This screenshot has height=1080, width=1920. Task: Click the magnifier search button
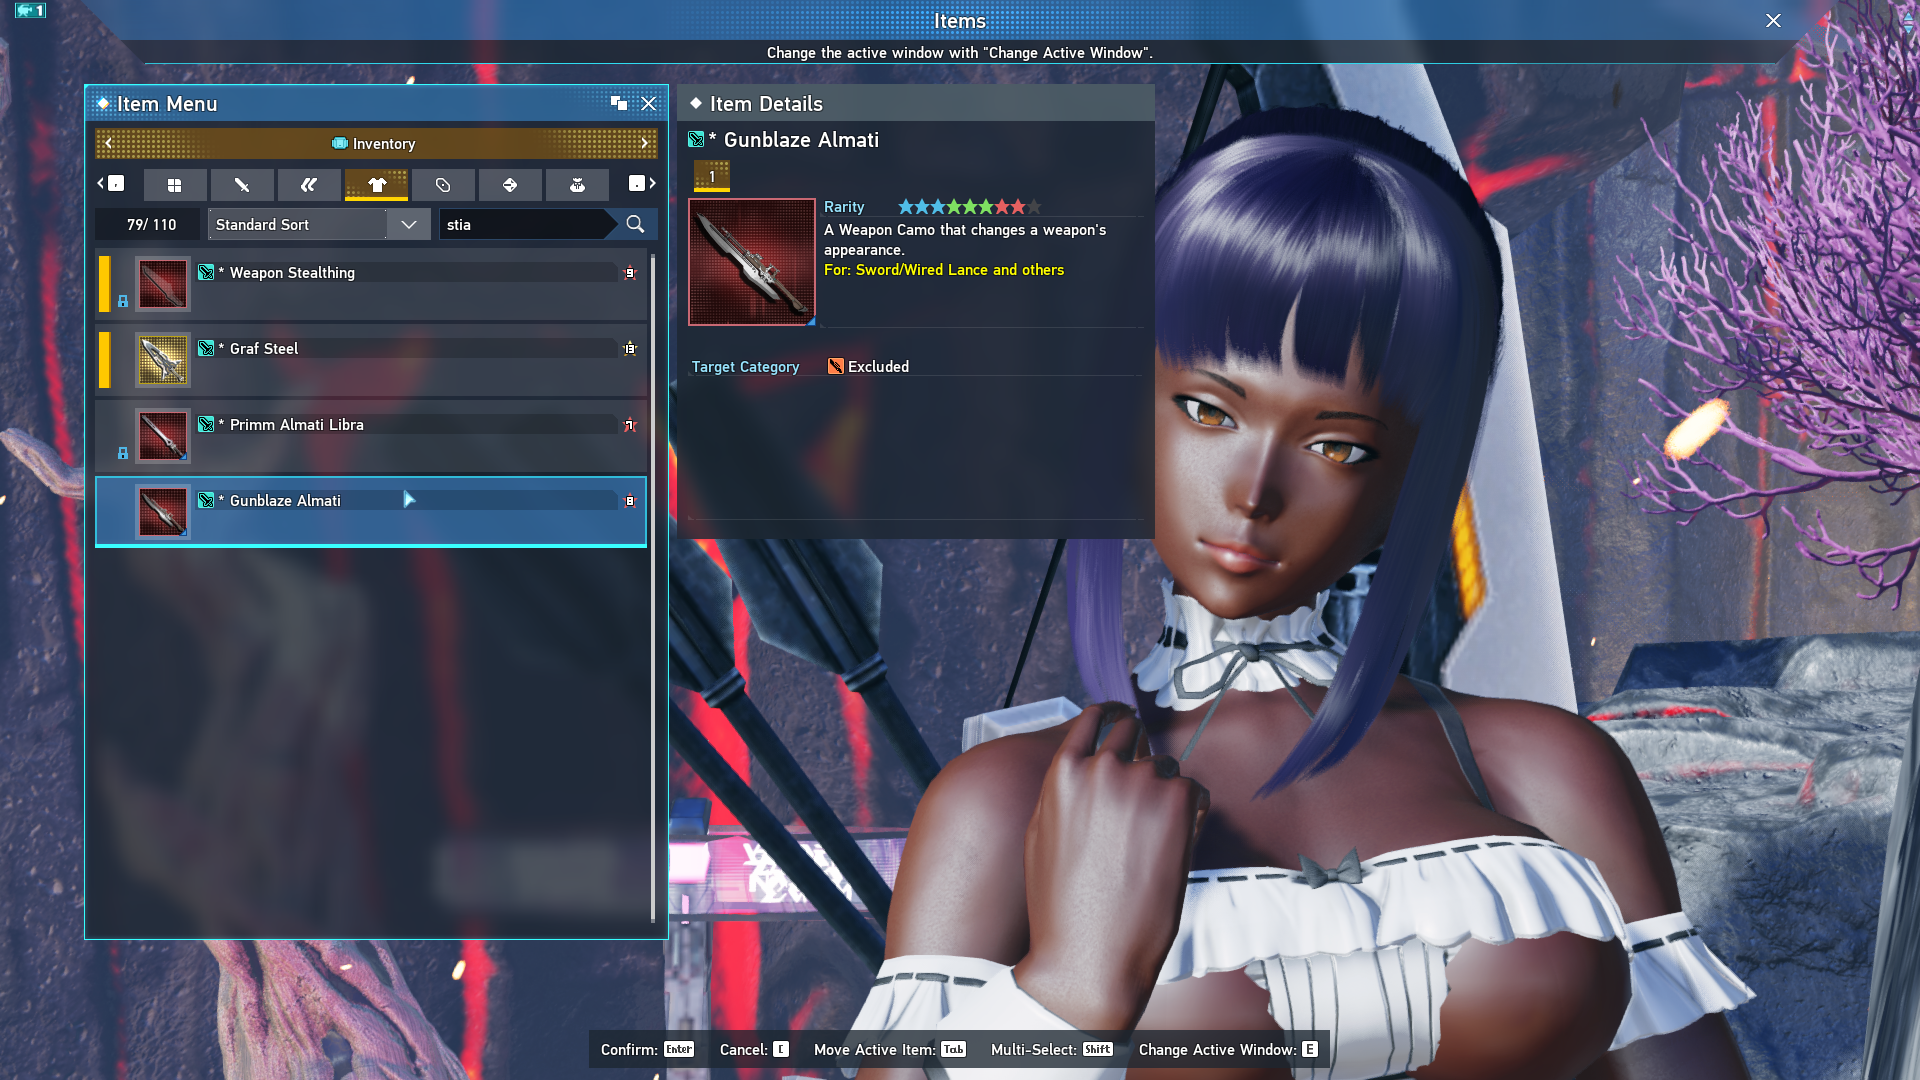tap(635, 224)
